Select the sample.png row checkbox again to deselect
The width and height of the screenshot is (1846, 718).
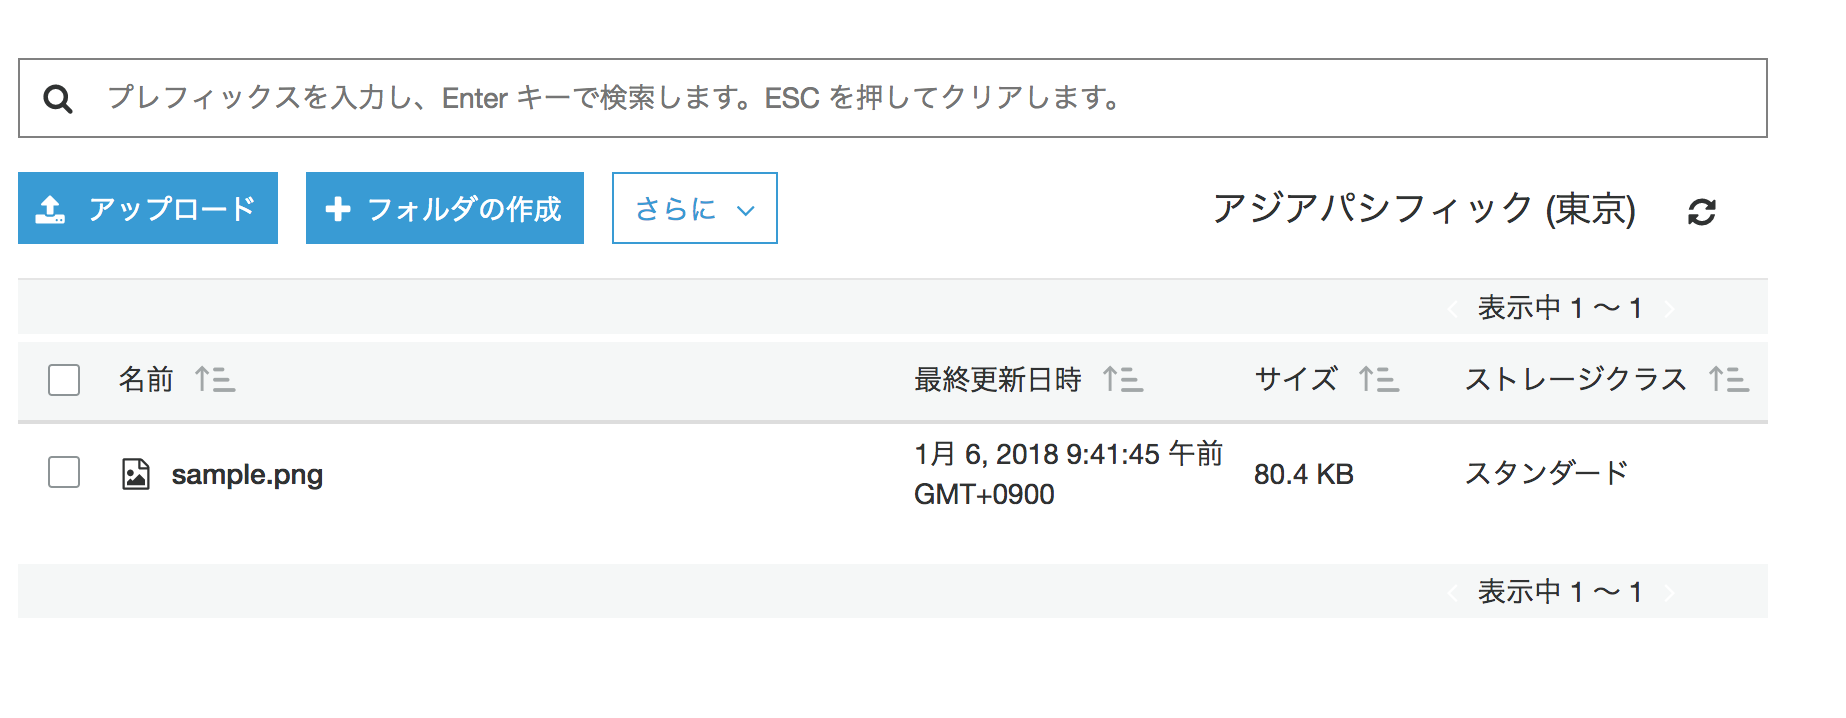63,473
